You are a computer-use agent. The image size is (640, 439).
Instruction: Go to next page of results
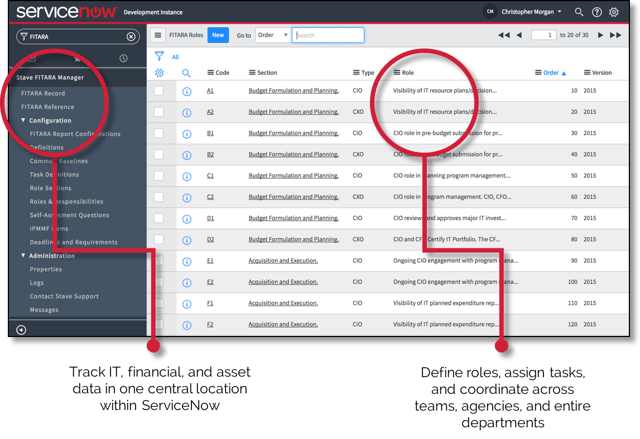600,35
